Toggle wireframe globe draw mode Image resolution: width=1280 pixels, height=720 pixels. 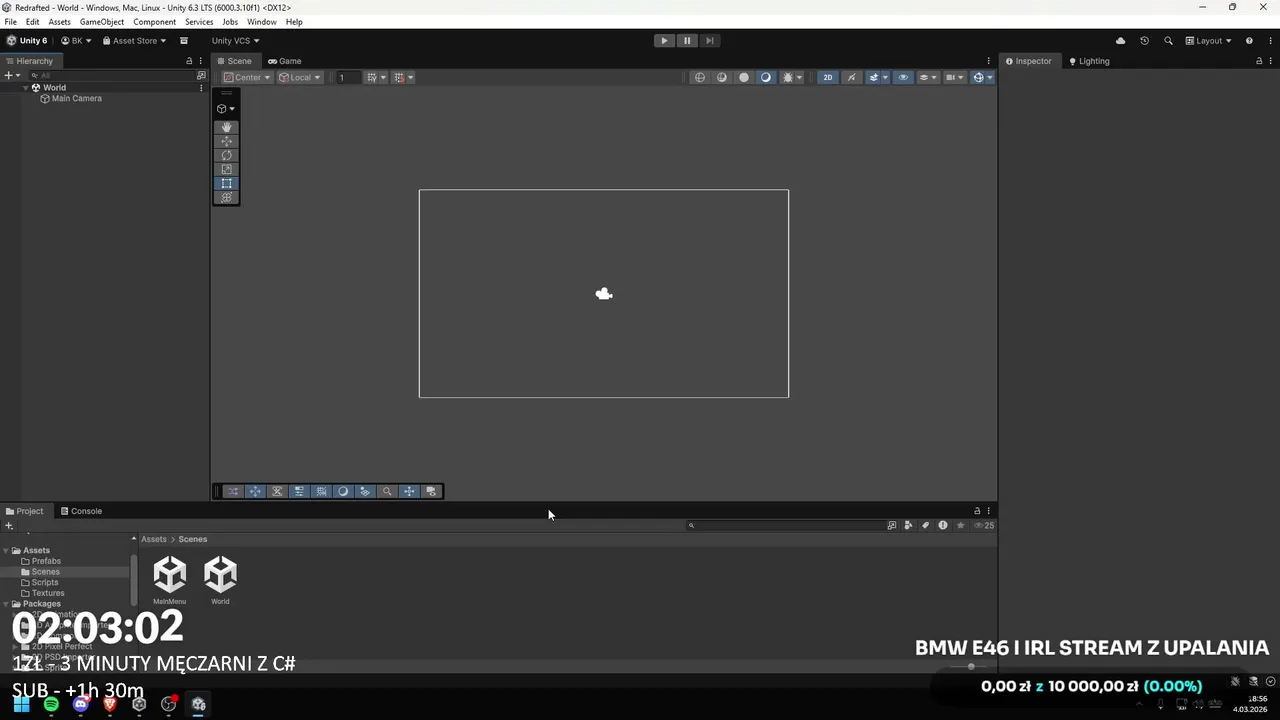(700, 77)
